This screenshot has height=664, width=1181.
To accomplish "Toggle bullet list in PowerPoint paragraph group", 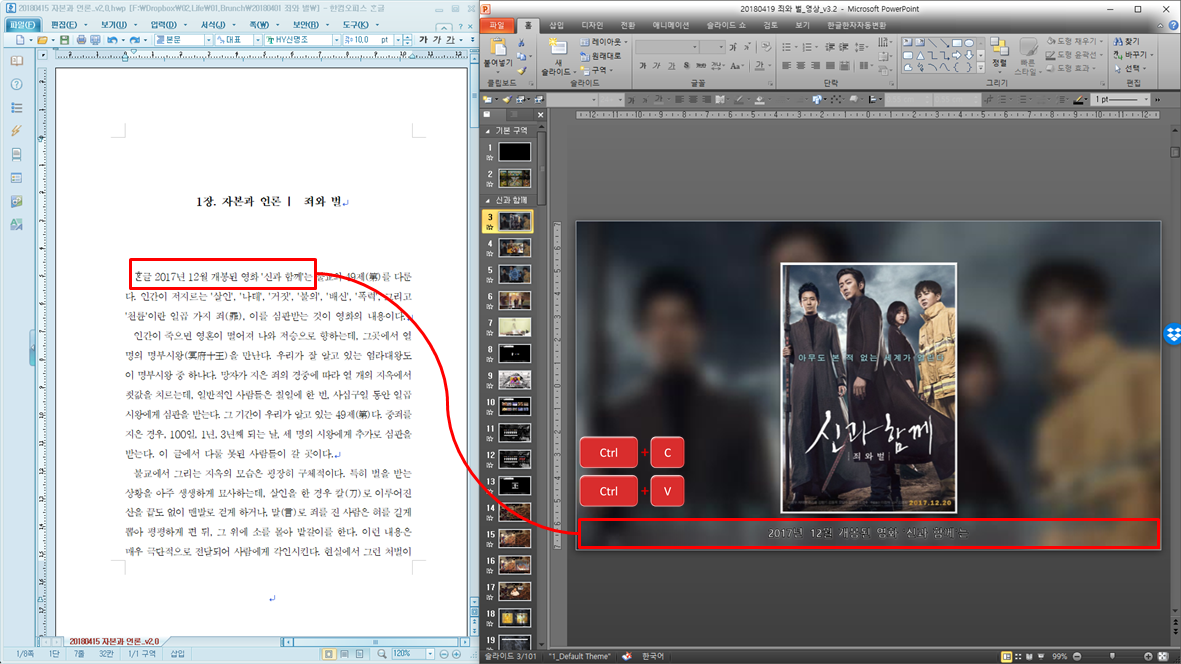I will point(786,47).
